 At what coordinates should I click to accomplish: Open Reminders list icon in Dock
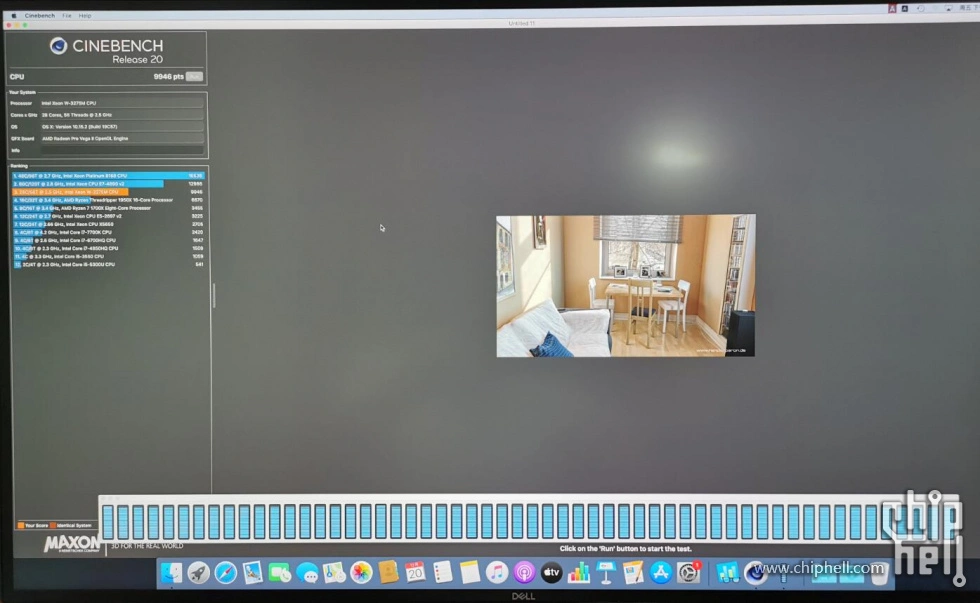pyautogui.click(x=442, y=572)
